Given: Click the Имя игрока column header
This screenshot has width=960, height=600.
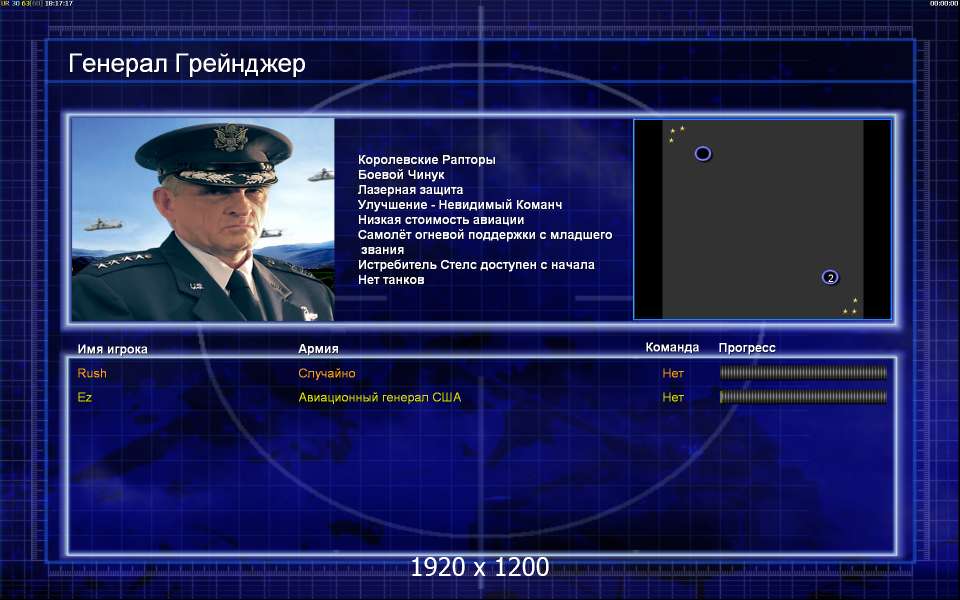Looking at the screenshot, I should point(112,349).
